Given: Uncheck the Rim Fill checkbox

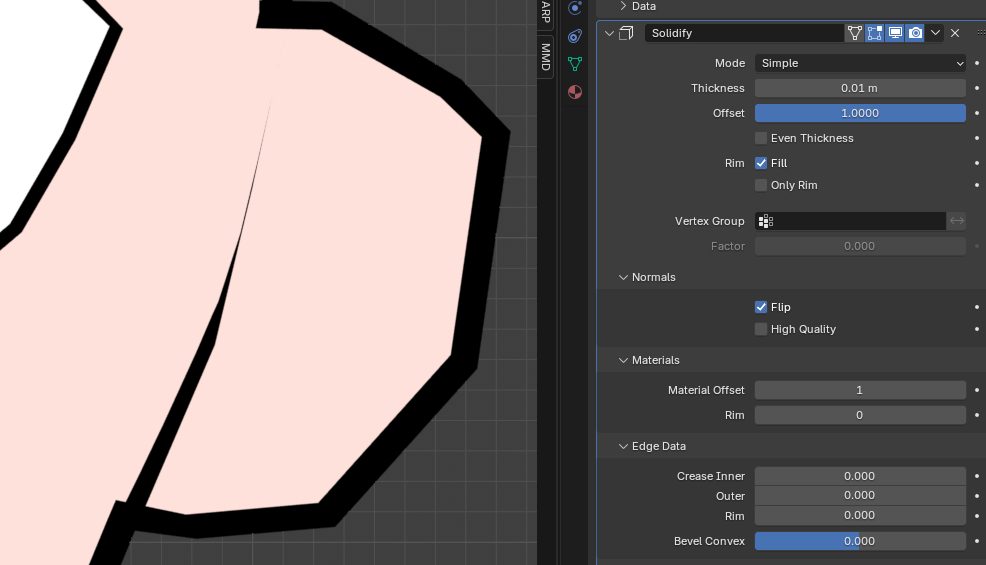Looking at the screenshot, I should coord(761,163).
